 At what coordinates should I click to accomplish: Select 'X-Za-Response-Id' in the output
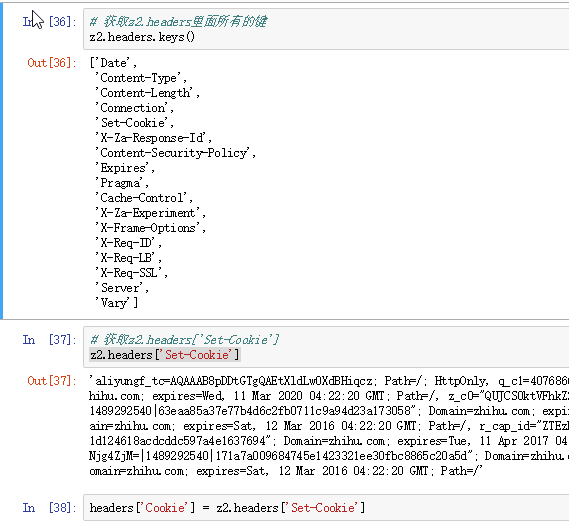pos(151,138)
